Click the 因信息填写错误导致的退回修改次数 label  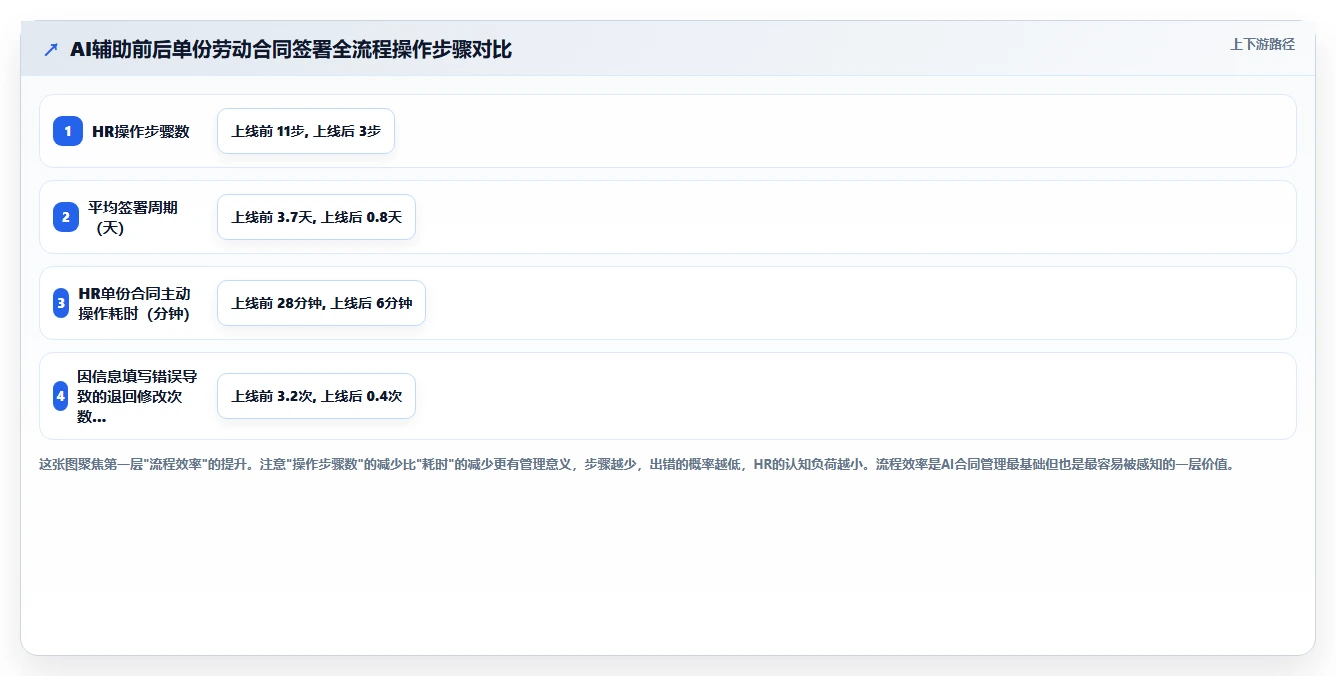click(x=137, y=396)
